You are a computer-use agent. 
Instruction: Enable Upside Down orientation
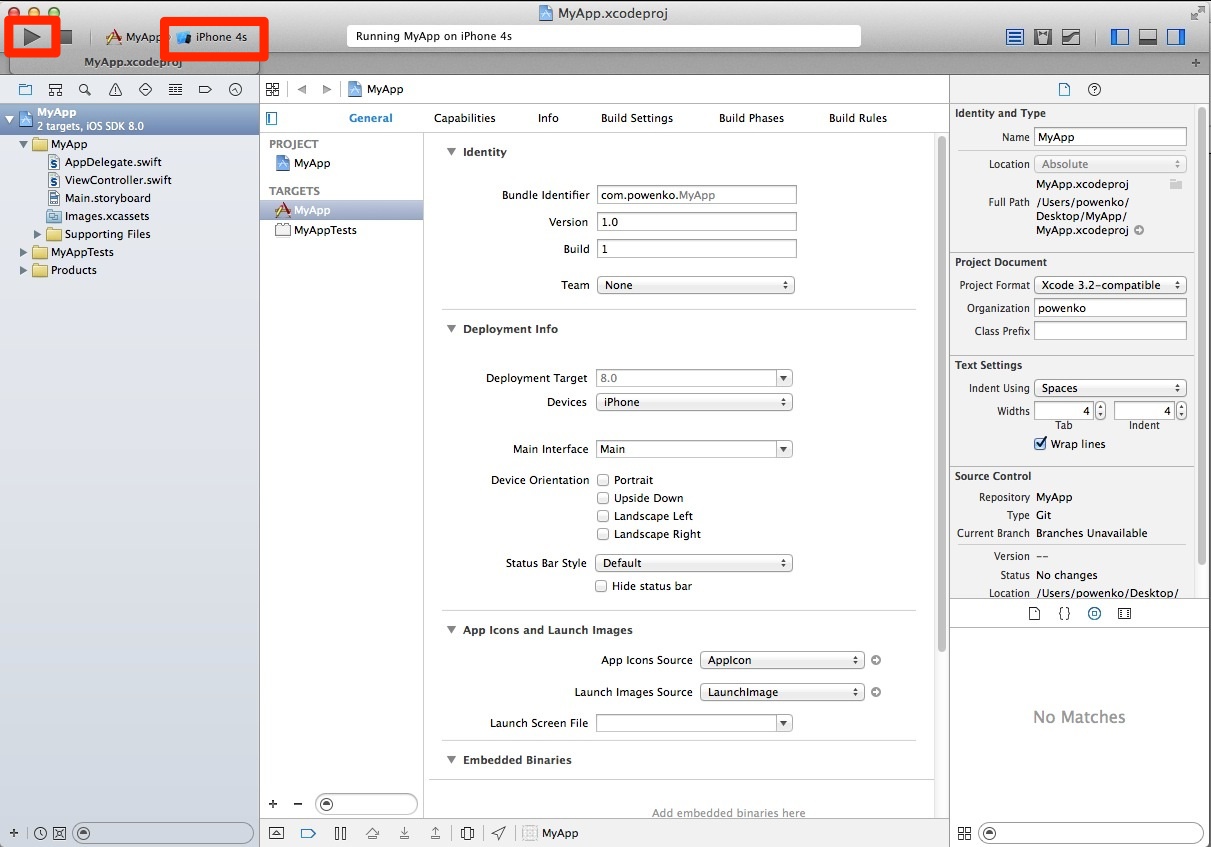point(603,498)
